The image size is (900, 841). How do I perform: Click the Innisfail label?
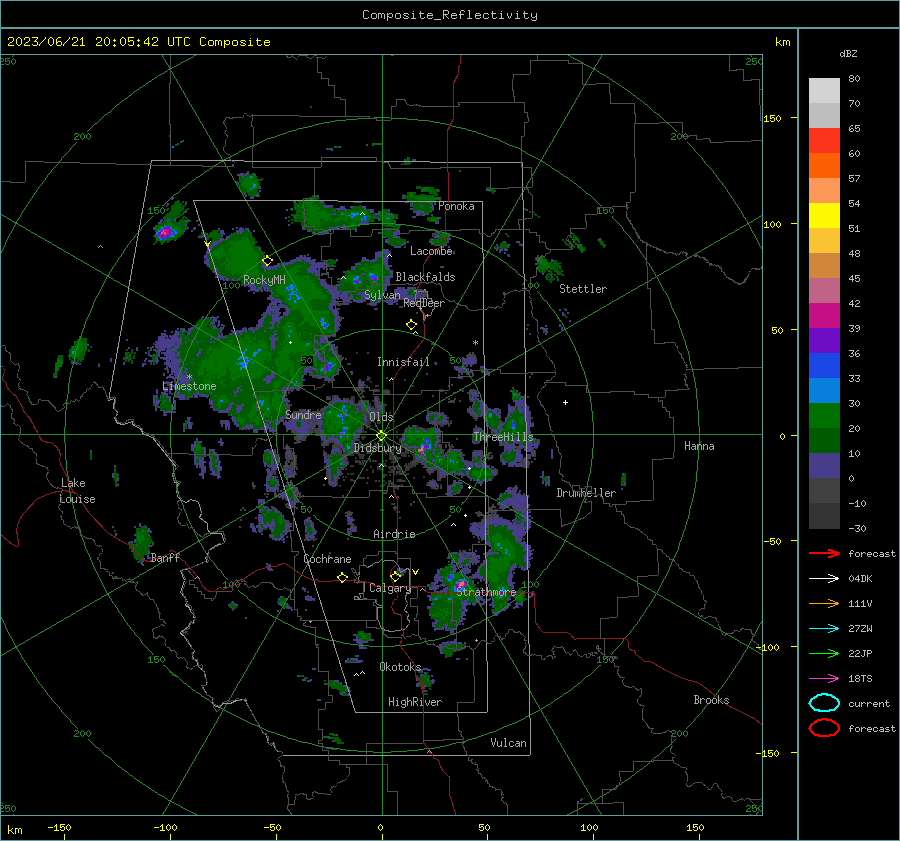point(403,362)
